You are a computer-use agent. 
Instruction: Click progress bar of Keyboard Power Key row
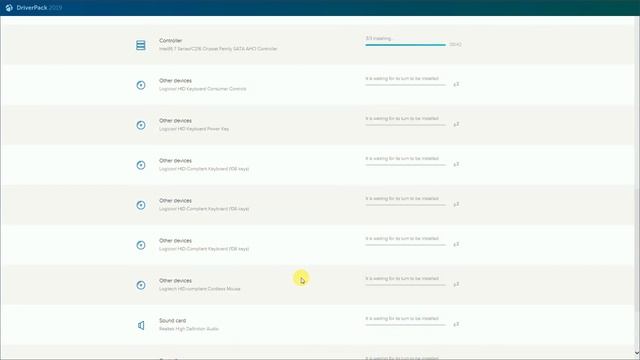(x=405, y=124)
